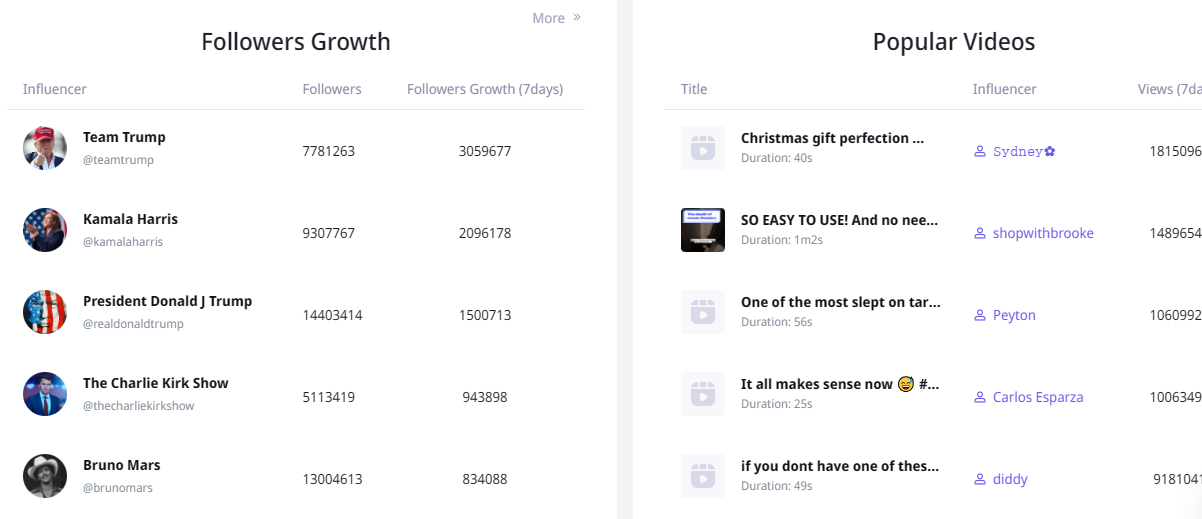Click video placeholder icon for diddy's video

703,476
